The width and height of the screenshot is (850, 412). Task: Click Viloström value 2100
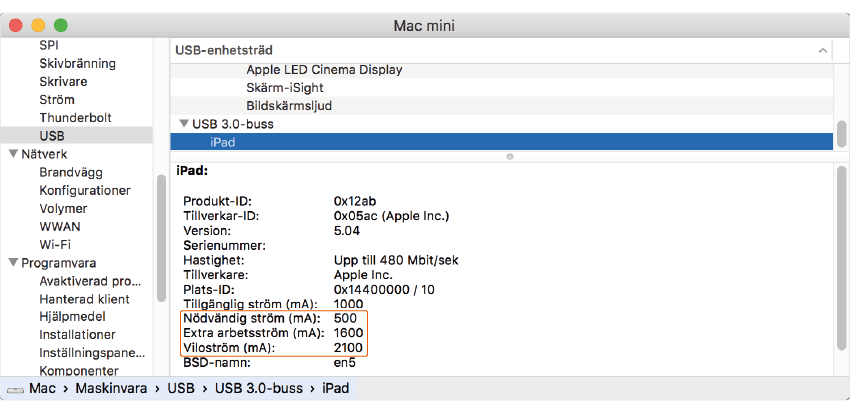349,347
